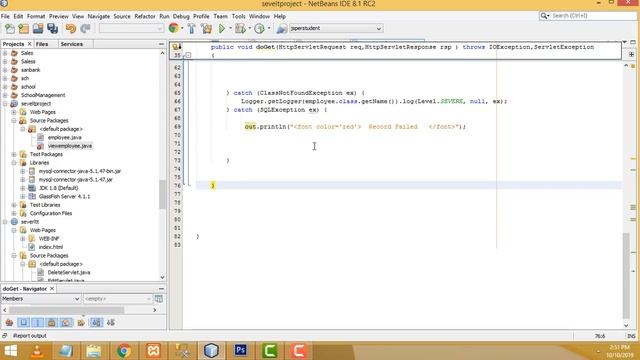Click the Save All toolbar icon

(53, 29)
